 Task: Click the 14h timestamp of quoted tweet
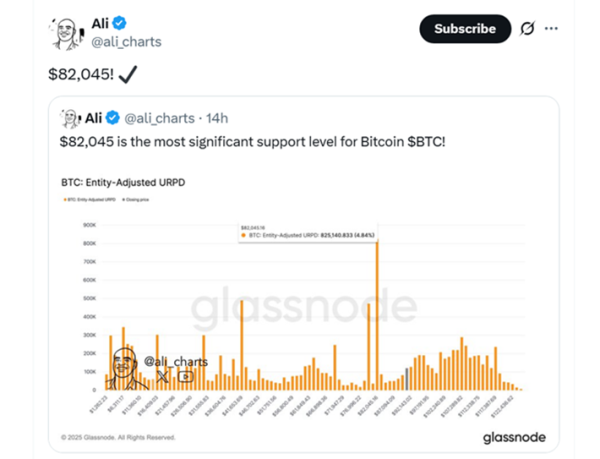pos(220,117)
